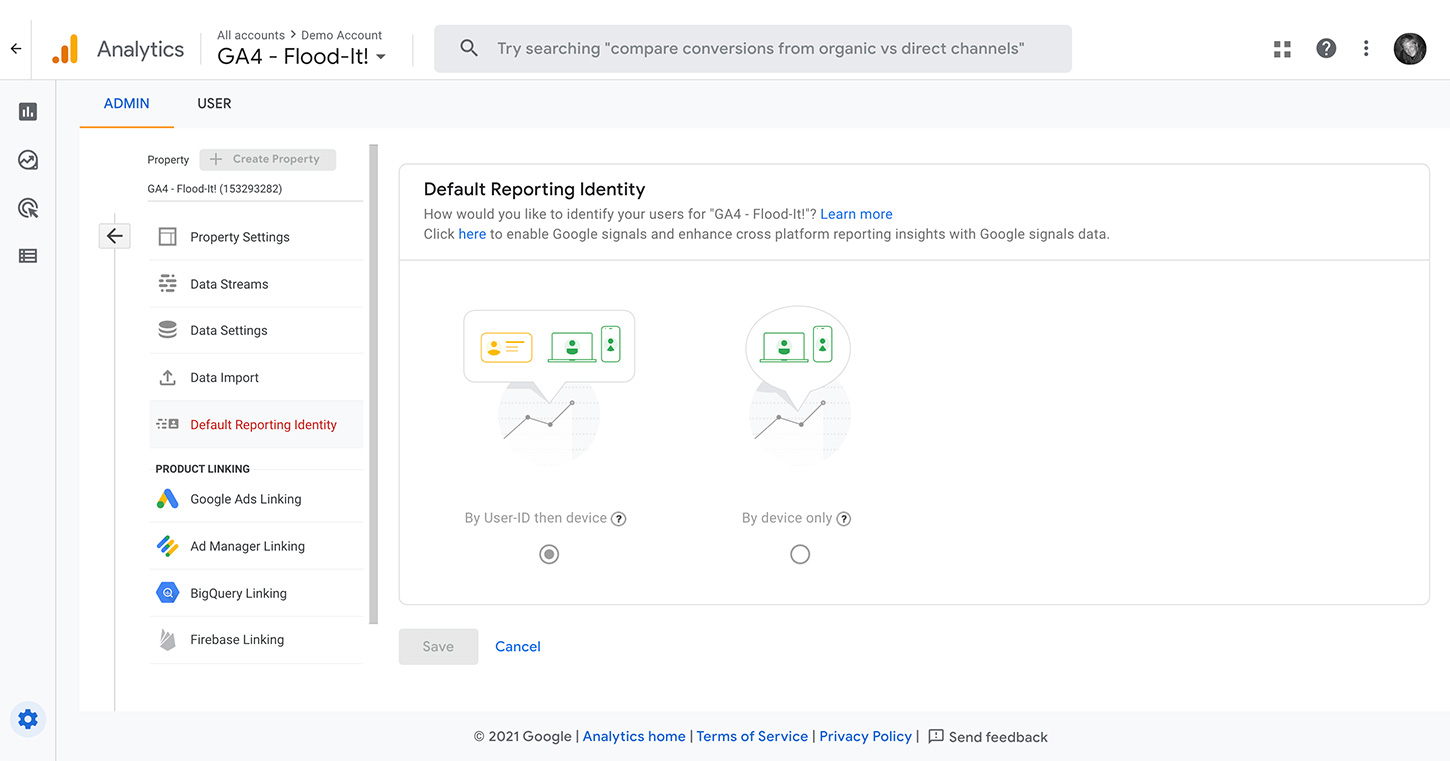Click the search magnifier icon
1450x761 pixels.
click(x=468, y=48)
